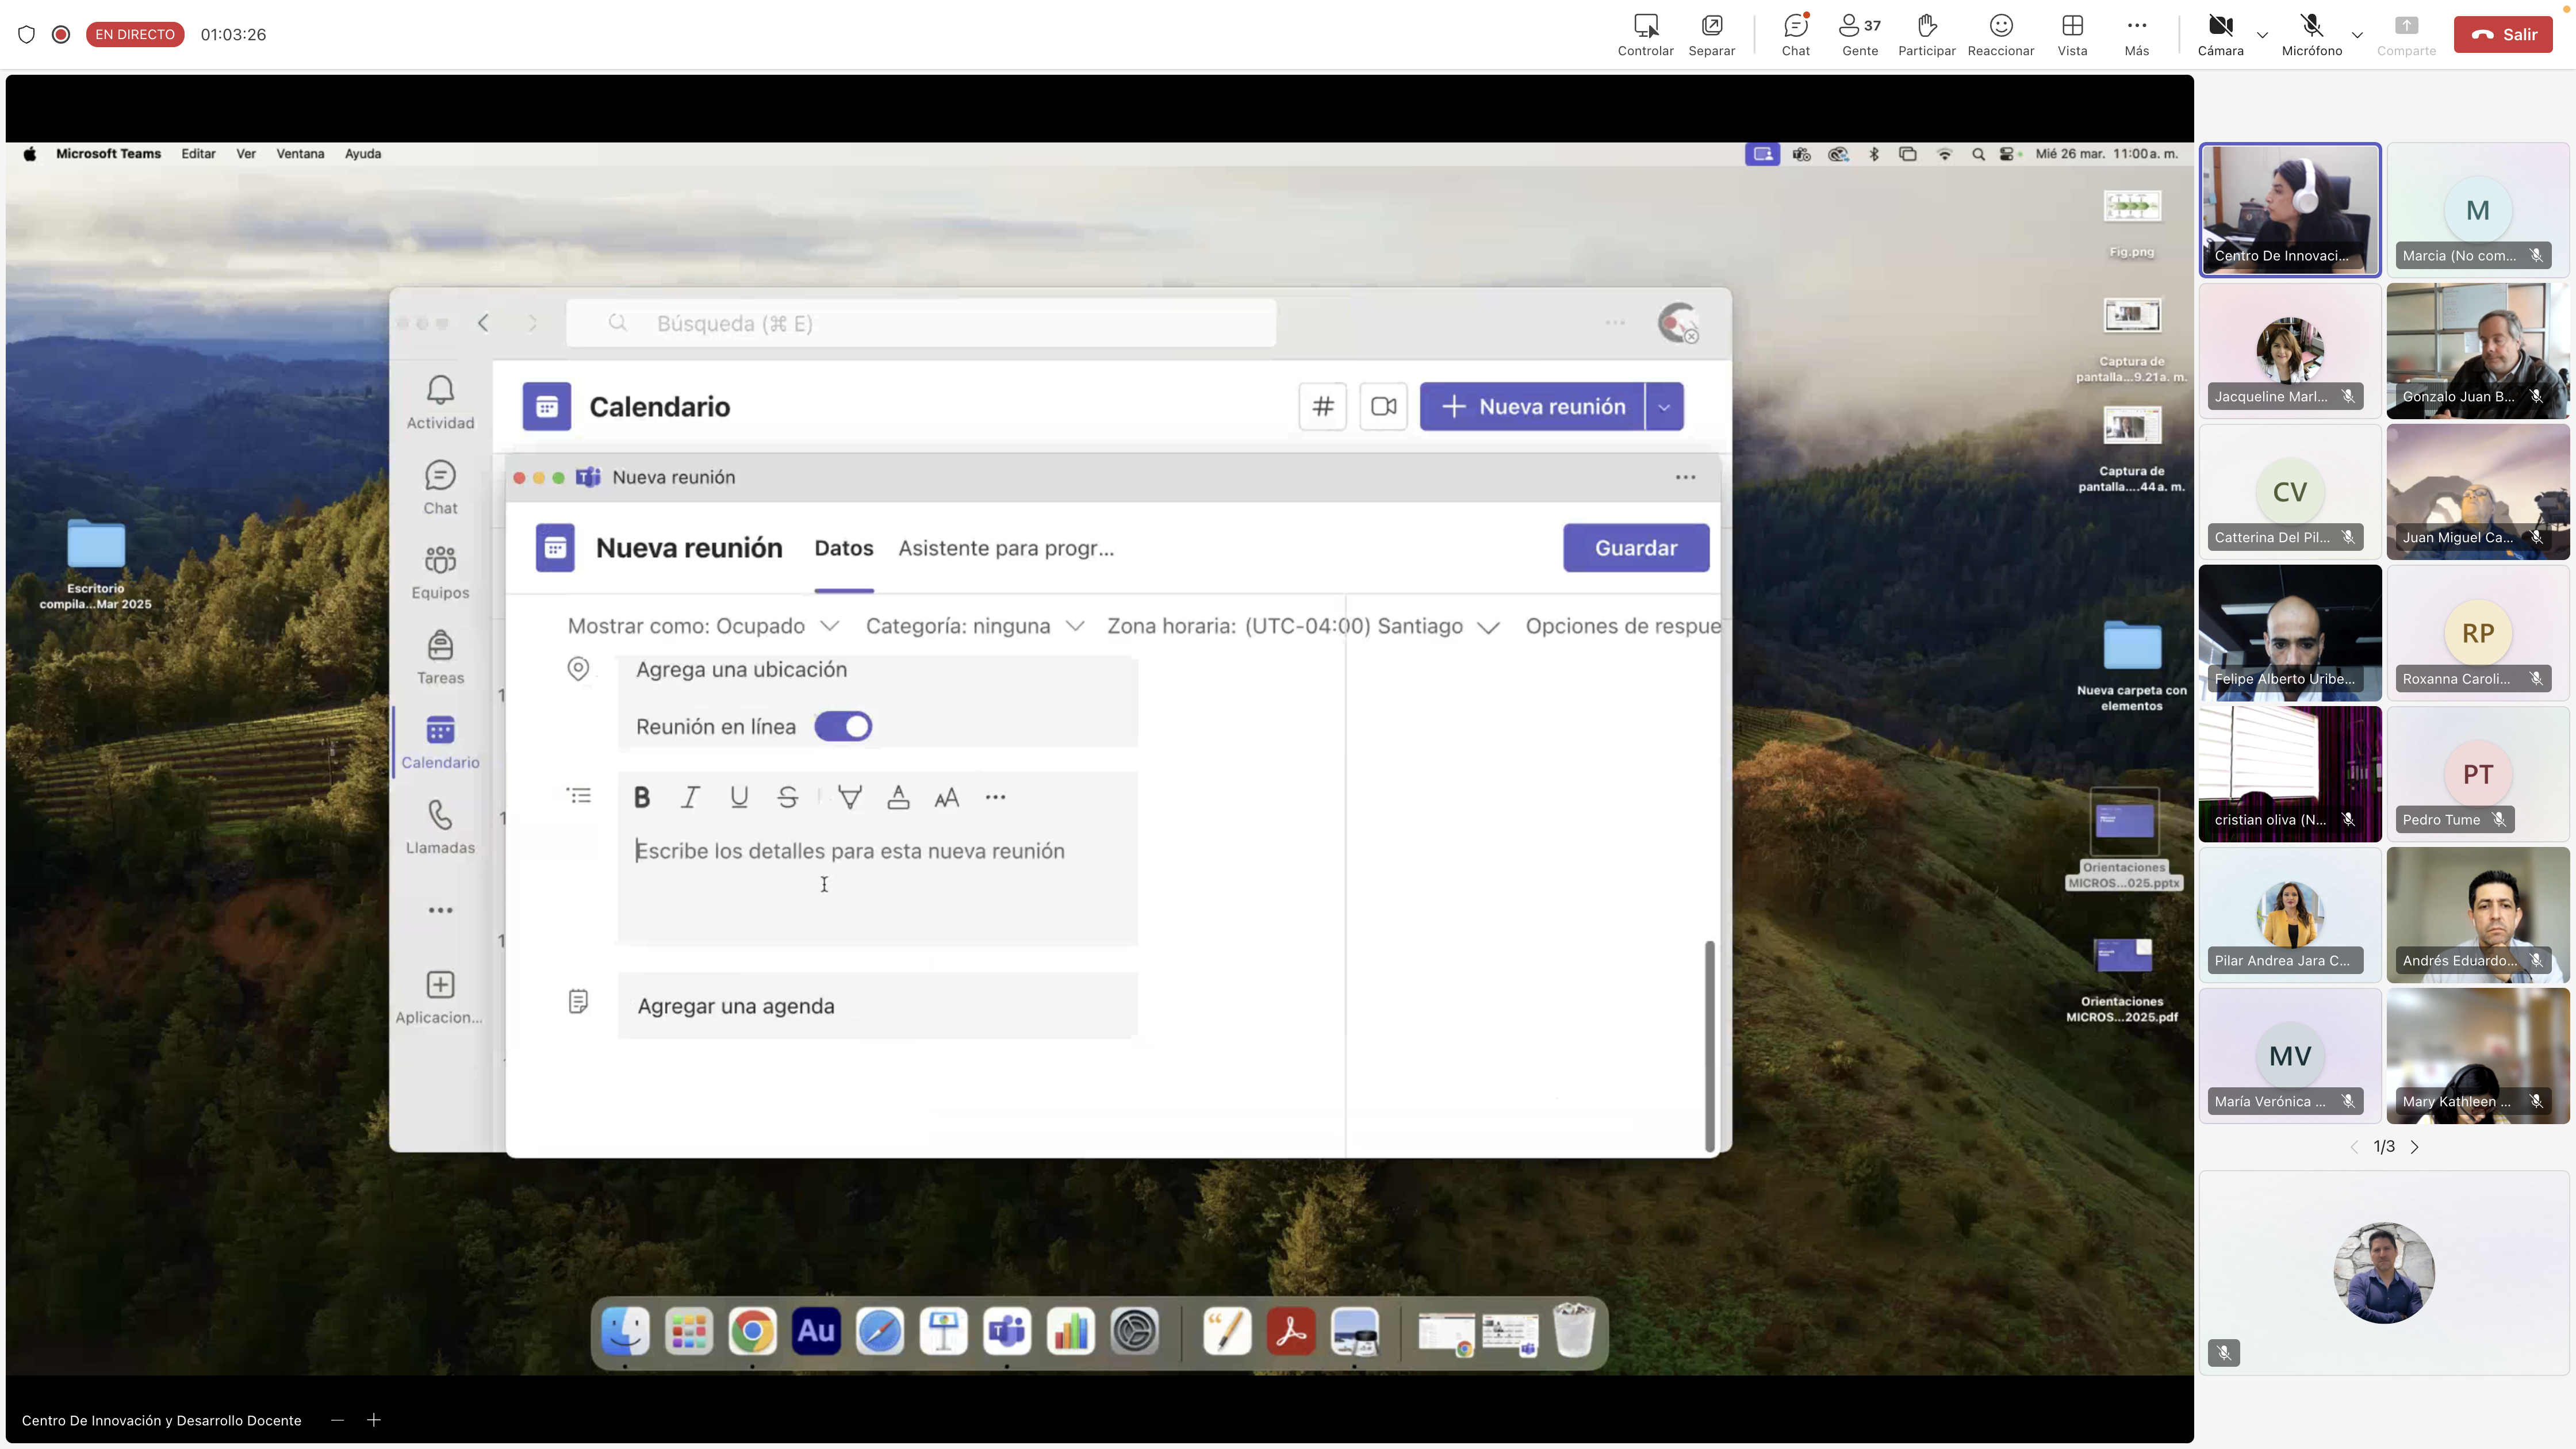Toggle strikethrough formatting

click(788, 797)
